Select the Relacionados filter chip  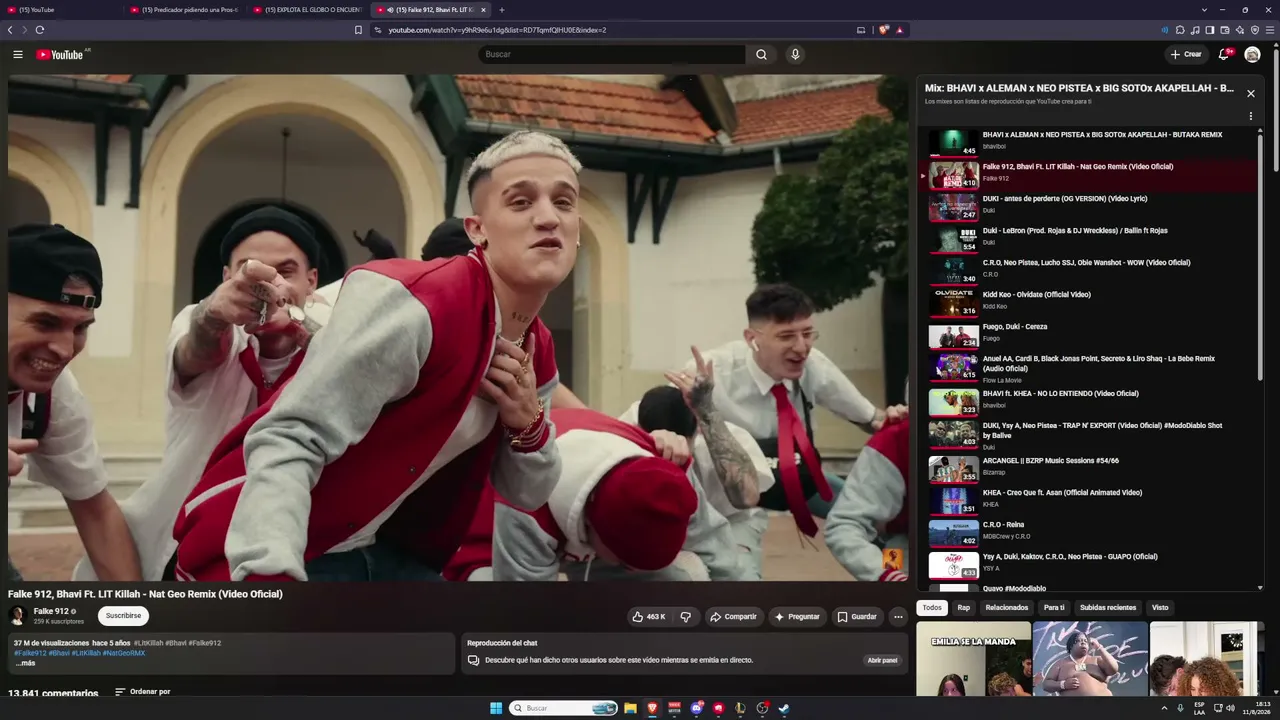coord(1007,607)
